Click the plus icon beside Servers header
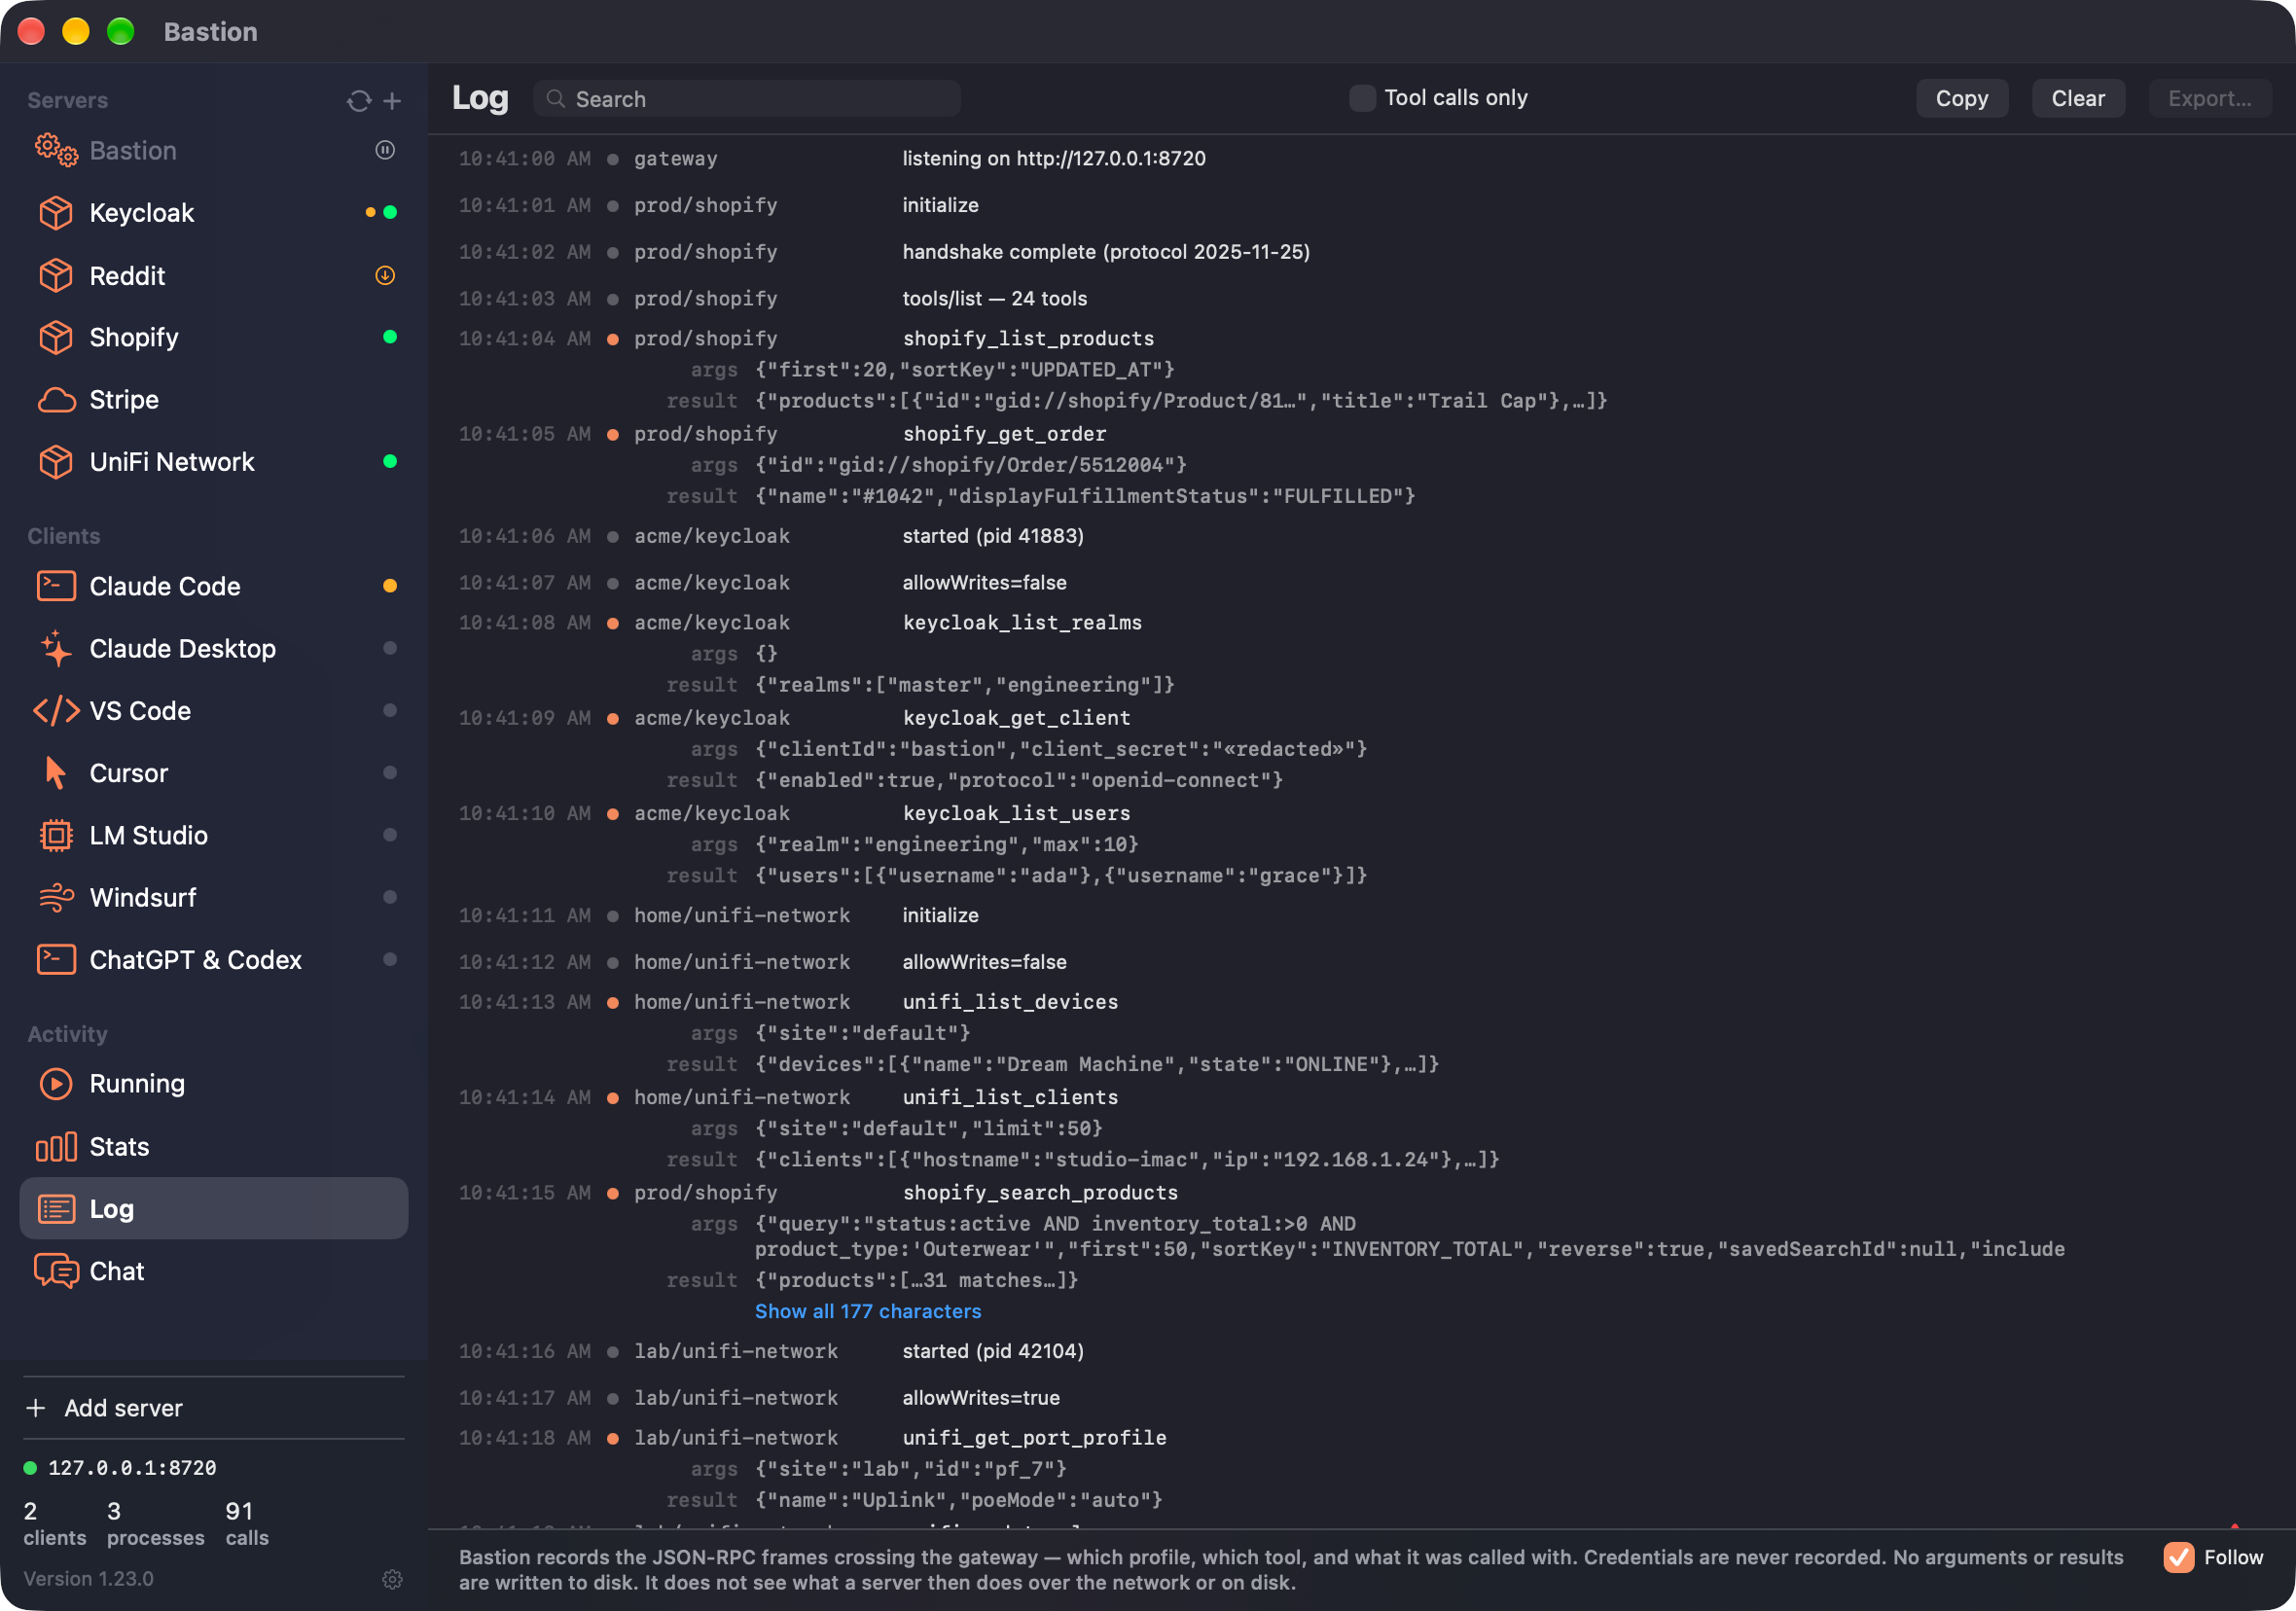The width and height of the screenshot is (2296, 1611). pos(392,101)
